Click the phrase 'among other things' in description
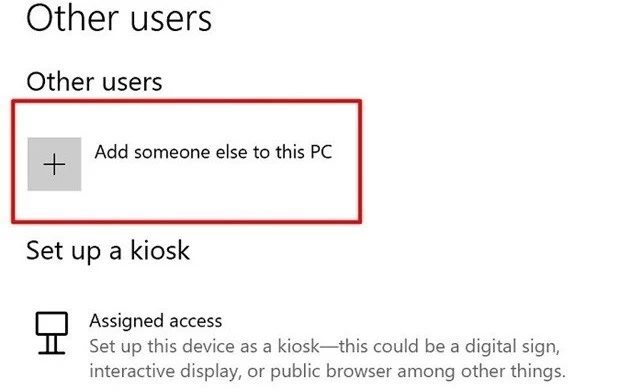Screen dimensions: 623x392 pyautogui.click(x=480, y=372)
